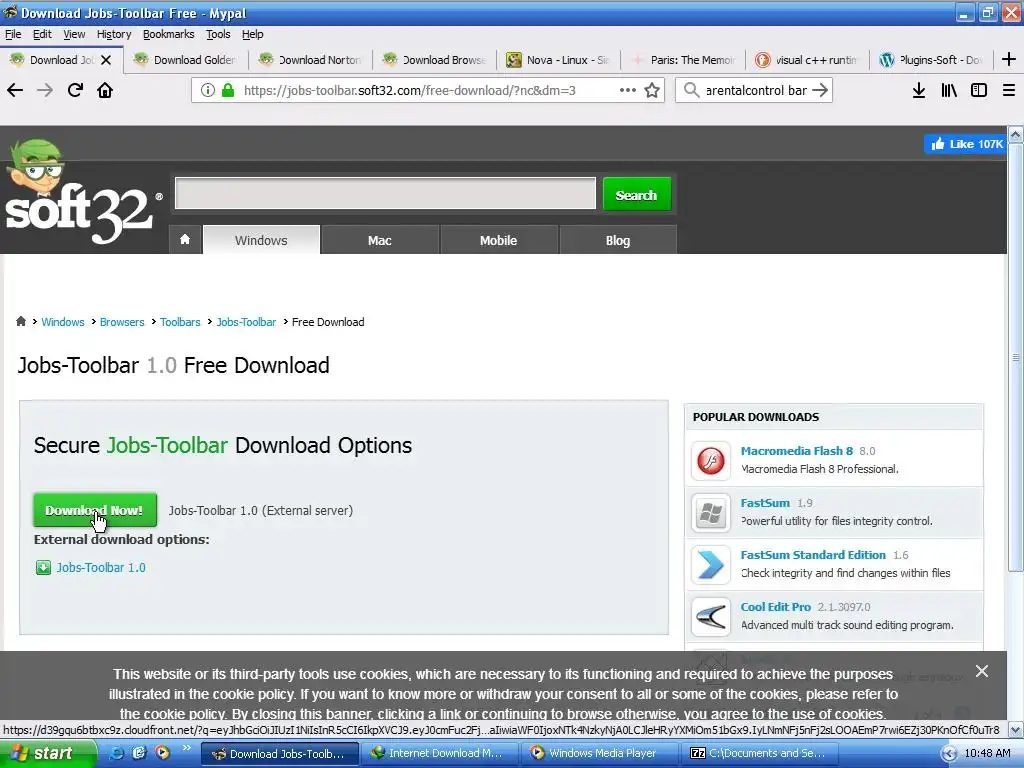The image size is (1024, 768).
Task: Open the Edit menu
Action: (x=42, y=34)
